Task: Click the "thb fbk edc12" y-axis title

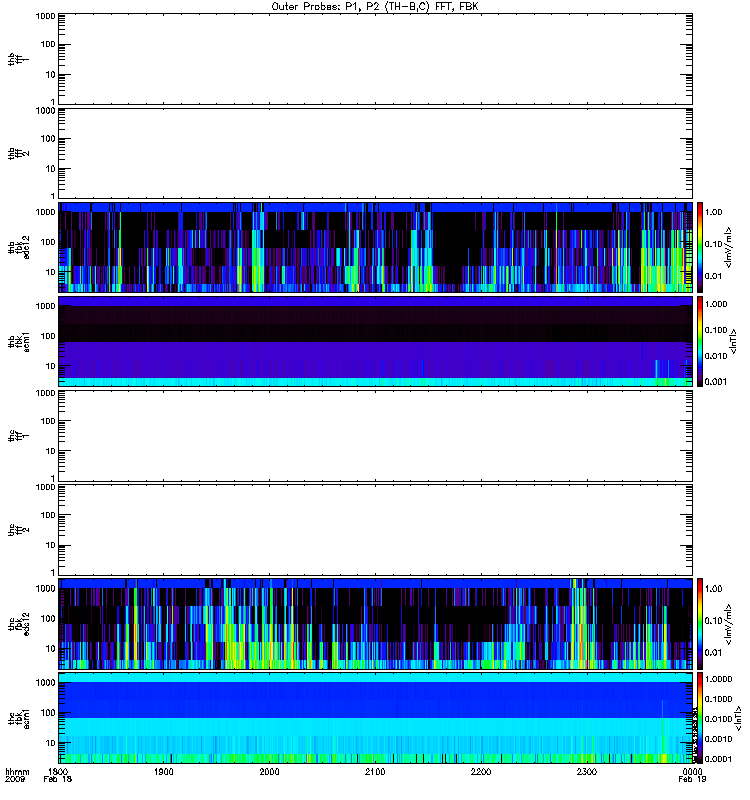Action: tap(18, 247)
